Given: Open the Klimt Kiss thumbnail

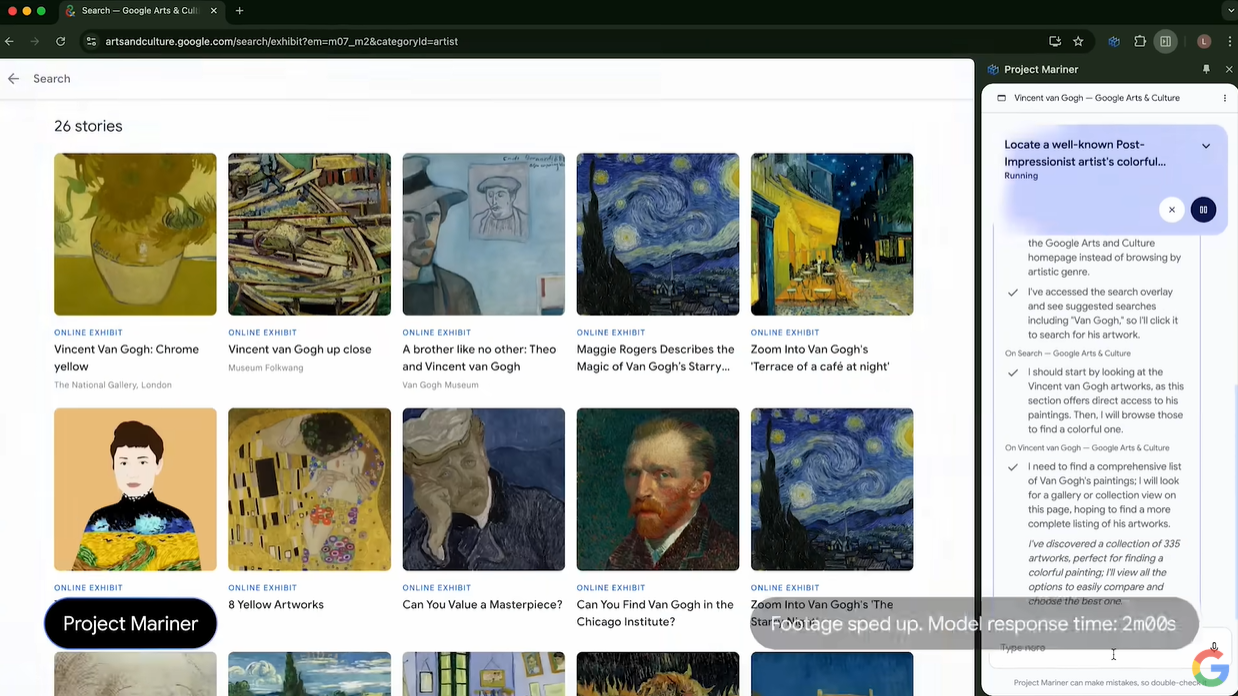Looking at the screenshot, I should (x=309, y=489).
